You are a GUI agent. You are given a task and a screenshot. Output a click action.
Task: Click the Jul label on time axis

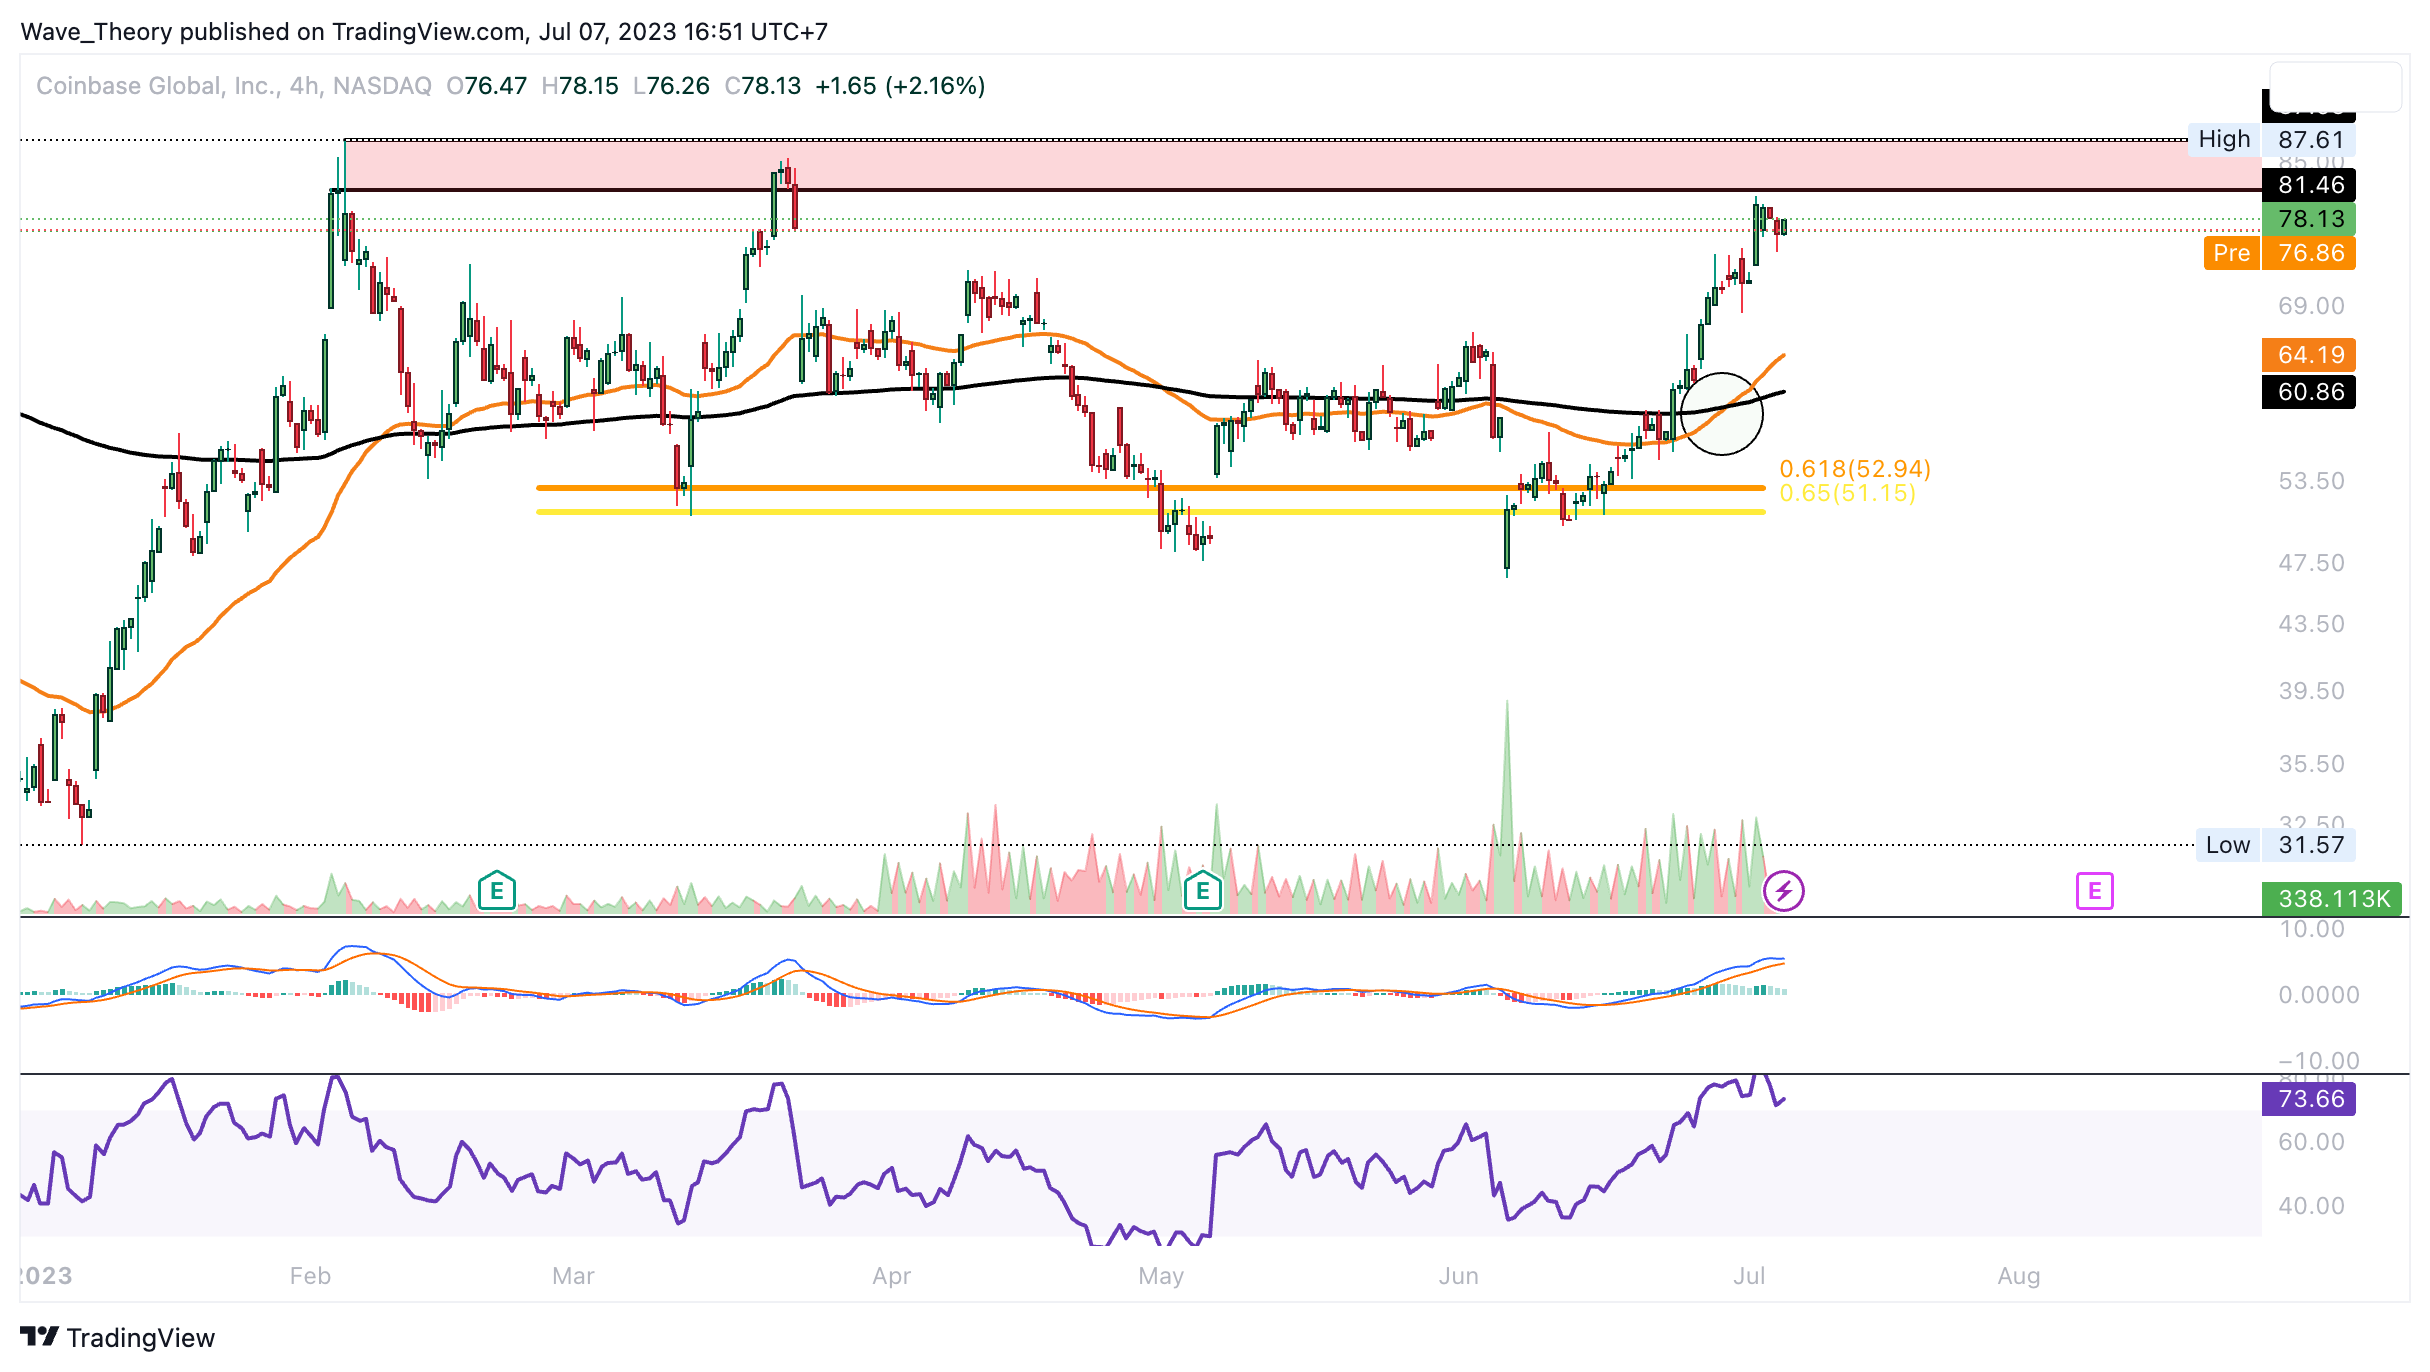(1748, 1276)
